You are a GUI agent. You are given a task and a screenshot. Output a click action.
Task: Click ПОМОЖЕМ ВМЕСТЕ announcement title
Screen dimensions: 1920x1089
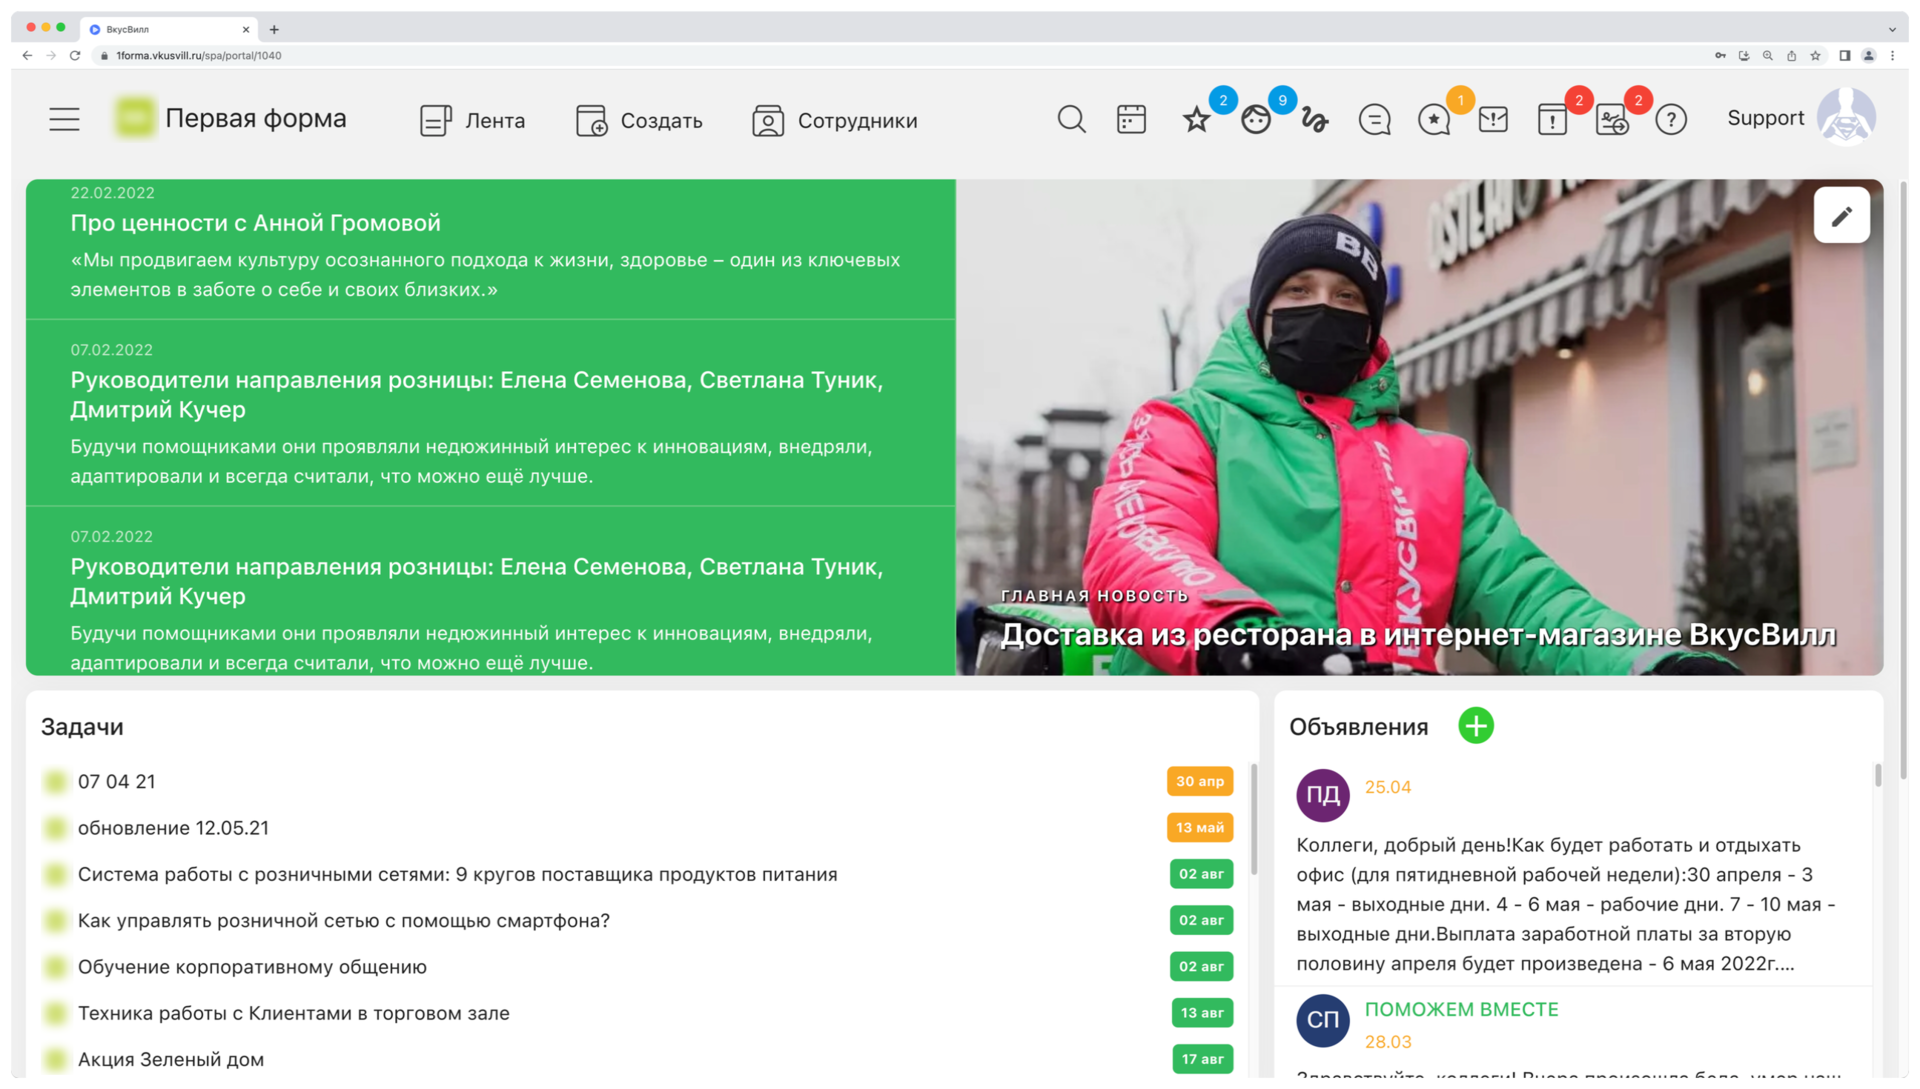click(1461, 1010)
